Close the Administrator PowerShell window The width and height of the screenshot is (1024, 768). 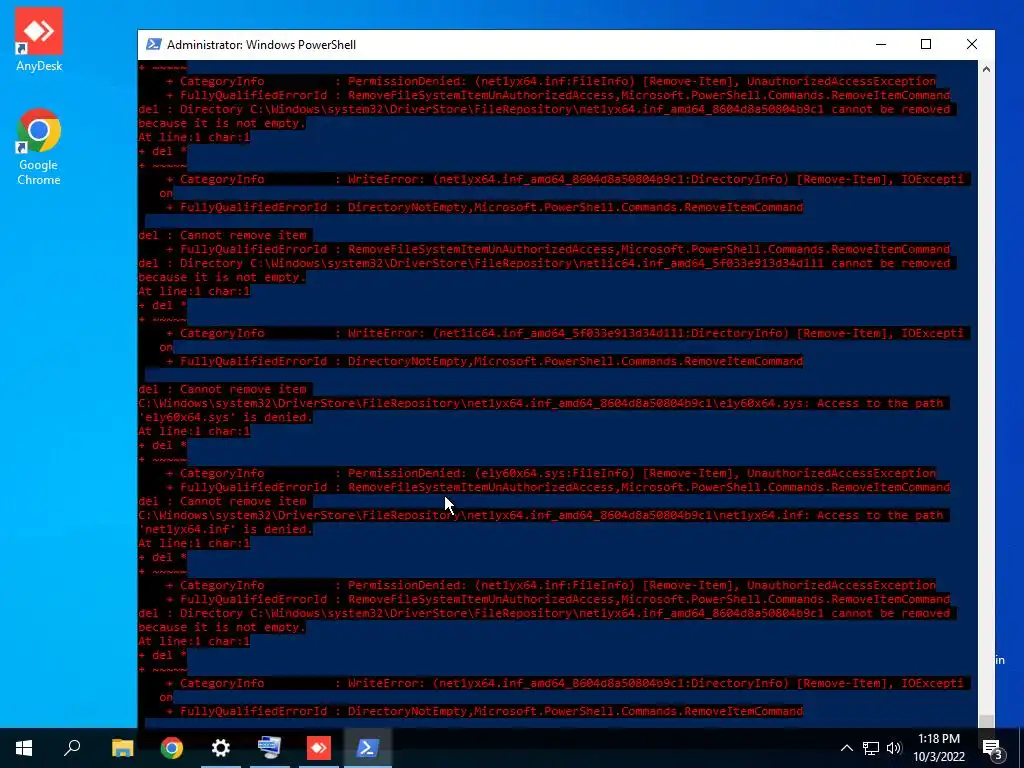point(972,44)
